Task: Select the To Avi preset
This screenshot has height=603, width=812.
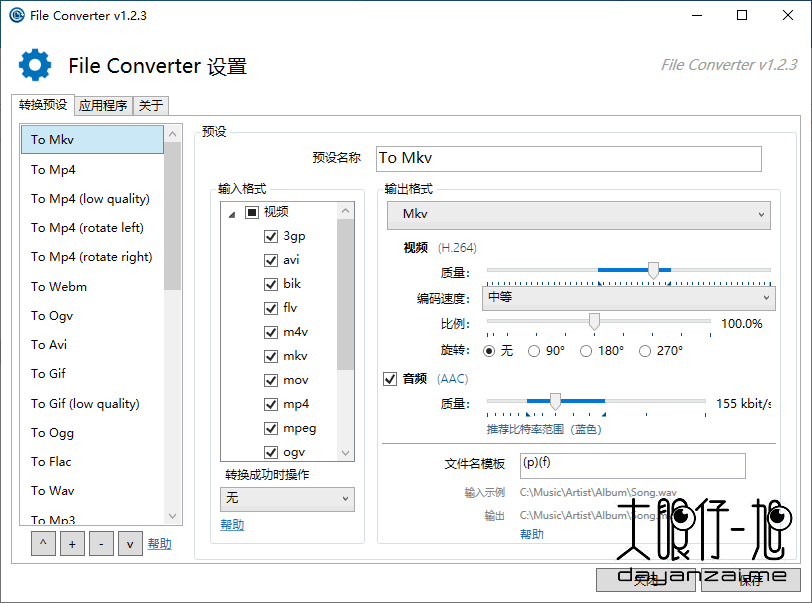Action: 92,344
